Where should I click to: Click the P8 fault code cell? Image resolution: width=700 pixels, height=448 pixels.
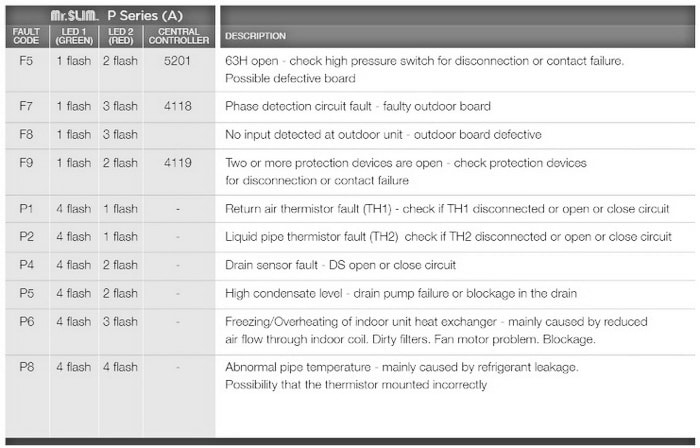pyautogui.click(x=26, y=367)
